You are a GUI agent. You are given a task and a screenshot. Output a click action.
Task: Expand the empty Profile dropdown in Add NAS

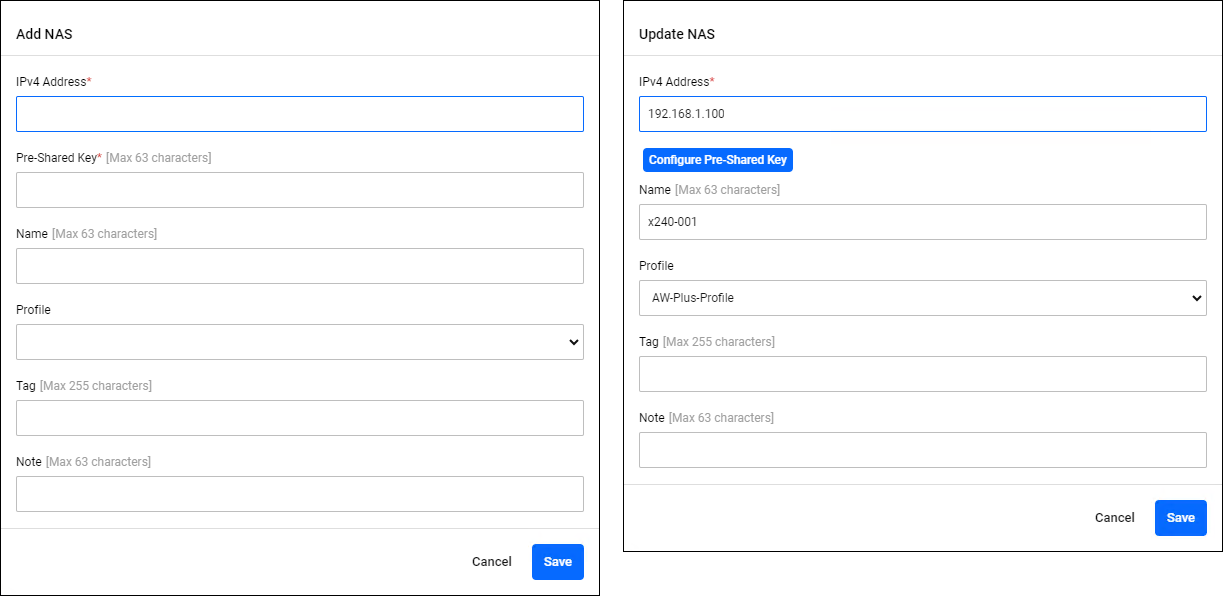pos(300,342)
